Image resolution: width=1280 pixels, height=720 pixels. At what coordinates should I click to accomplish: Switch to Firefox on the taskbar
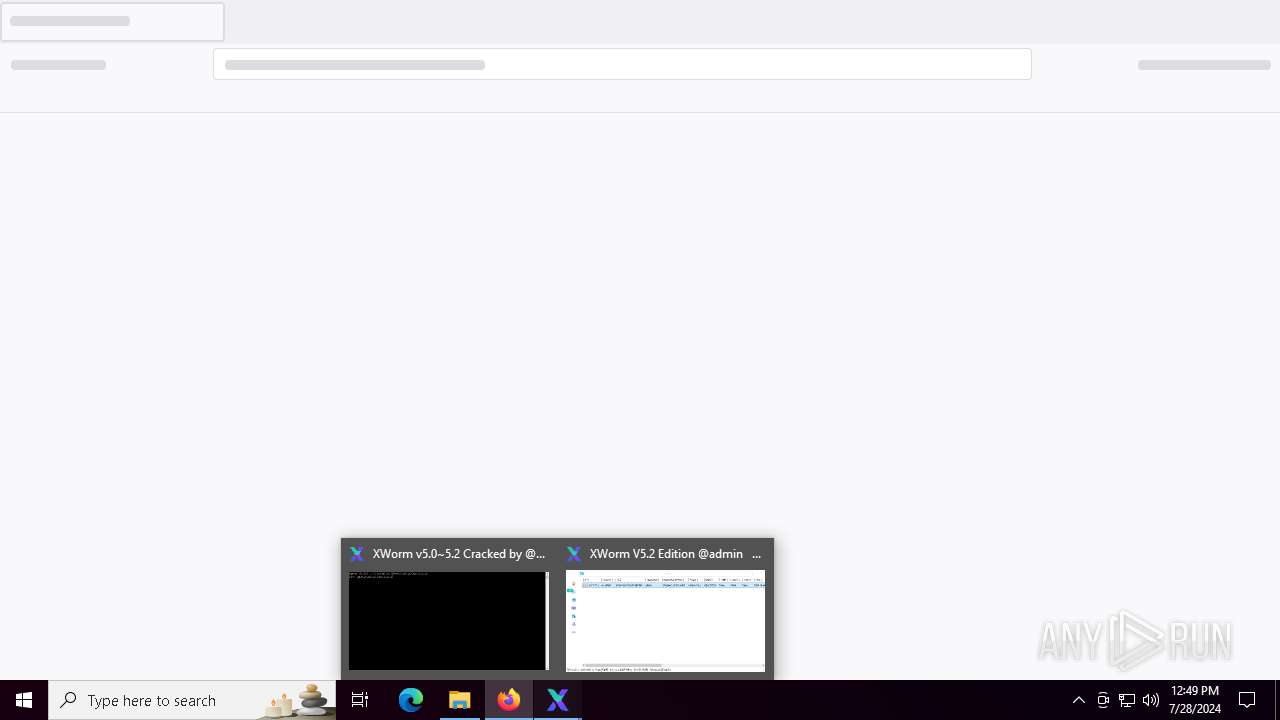coord(509,700)
